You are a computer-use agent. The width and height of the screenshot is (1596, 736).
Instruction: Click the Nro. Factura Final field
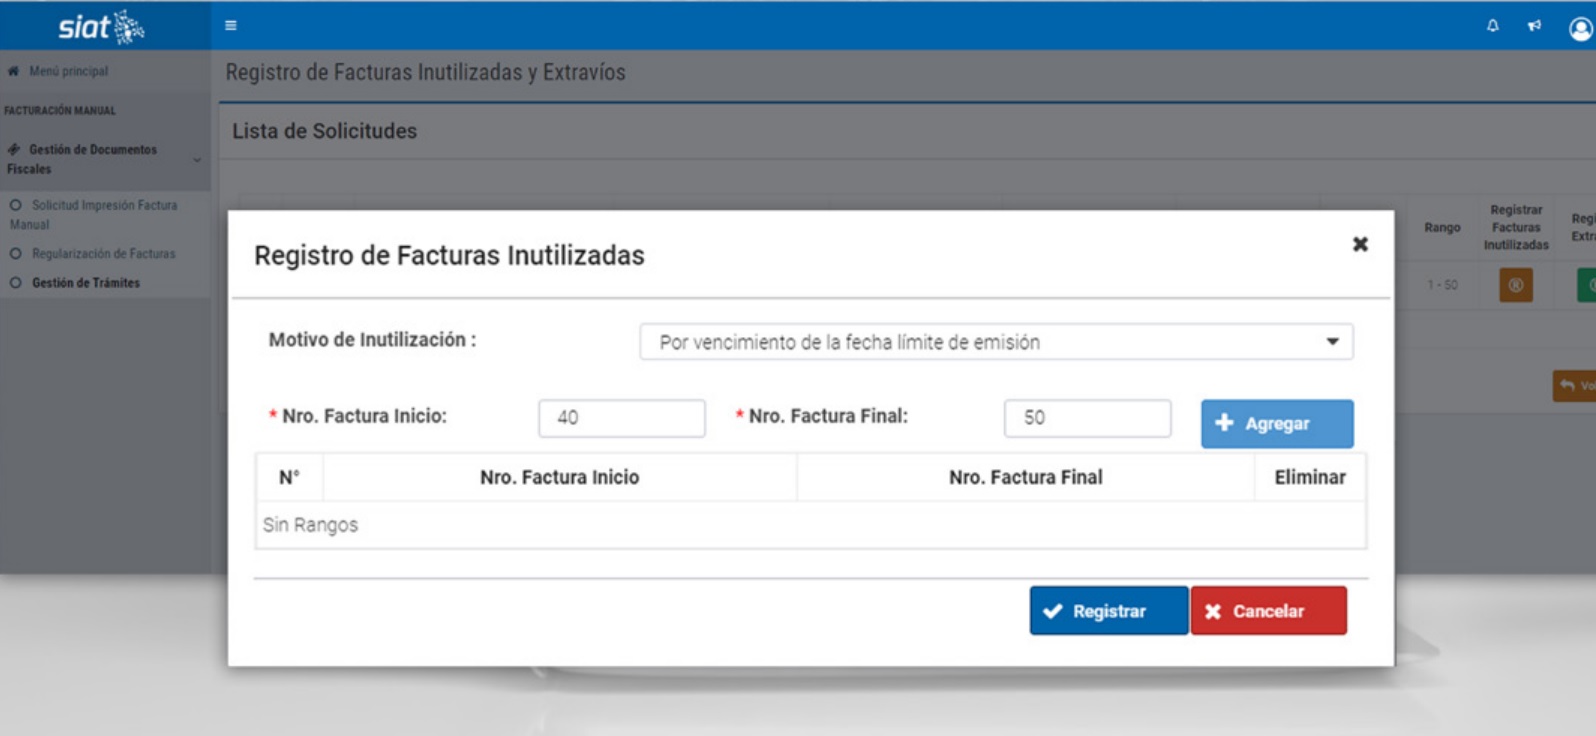click(1087, 418)
